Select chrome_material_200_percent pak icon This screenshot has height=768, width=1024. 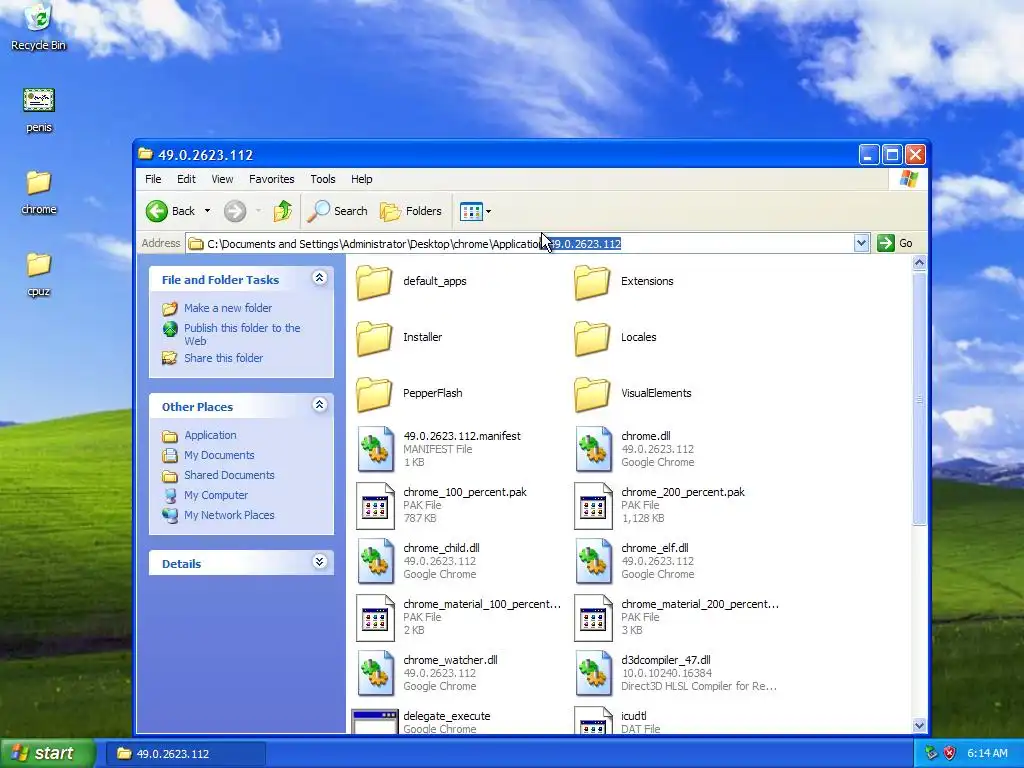tap(594, 618)
